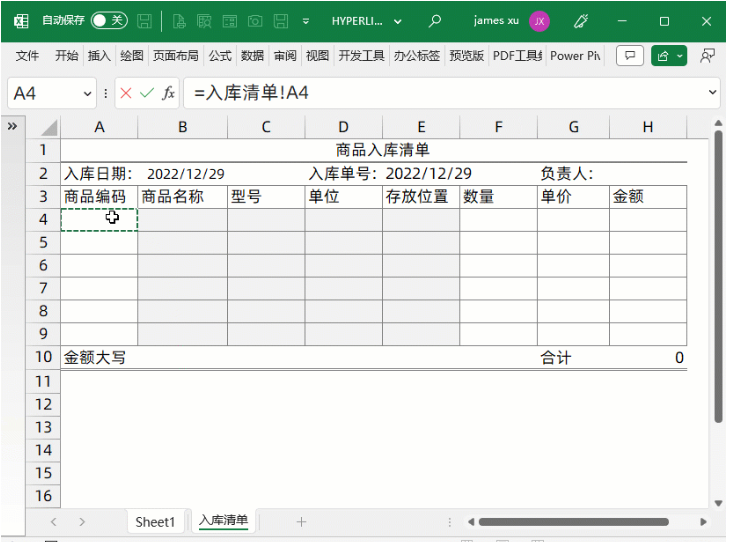Open the Customize Quick Access Toolbar dropdown

[305, 21]
